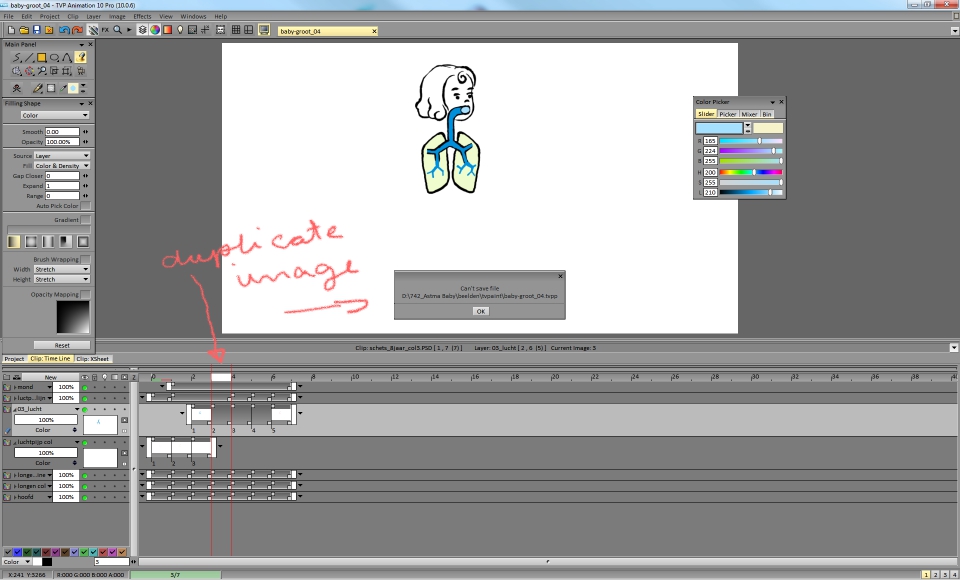The width and height of the screenshot is (960, 580).
Task: Open a project with the folder icon
Action: tap(24, 30)
